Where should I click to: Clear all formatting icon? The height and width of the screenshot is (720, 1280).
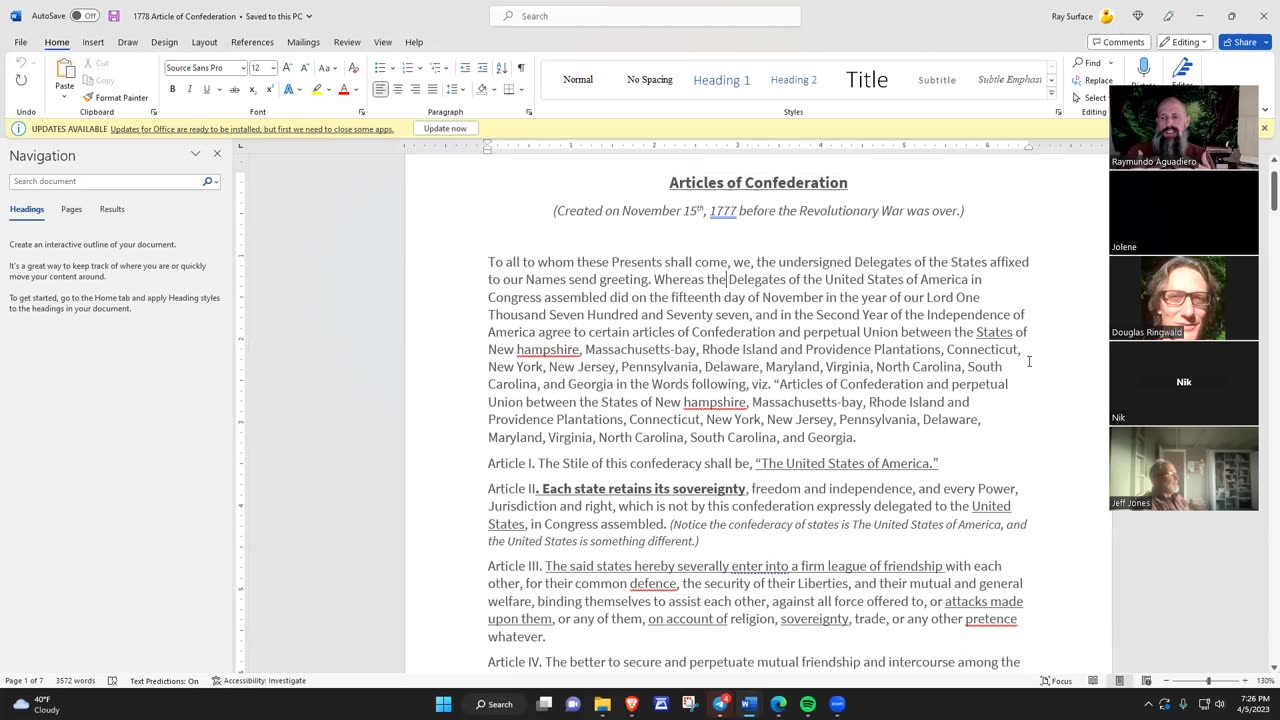click(354, 68)
